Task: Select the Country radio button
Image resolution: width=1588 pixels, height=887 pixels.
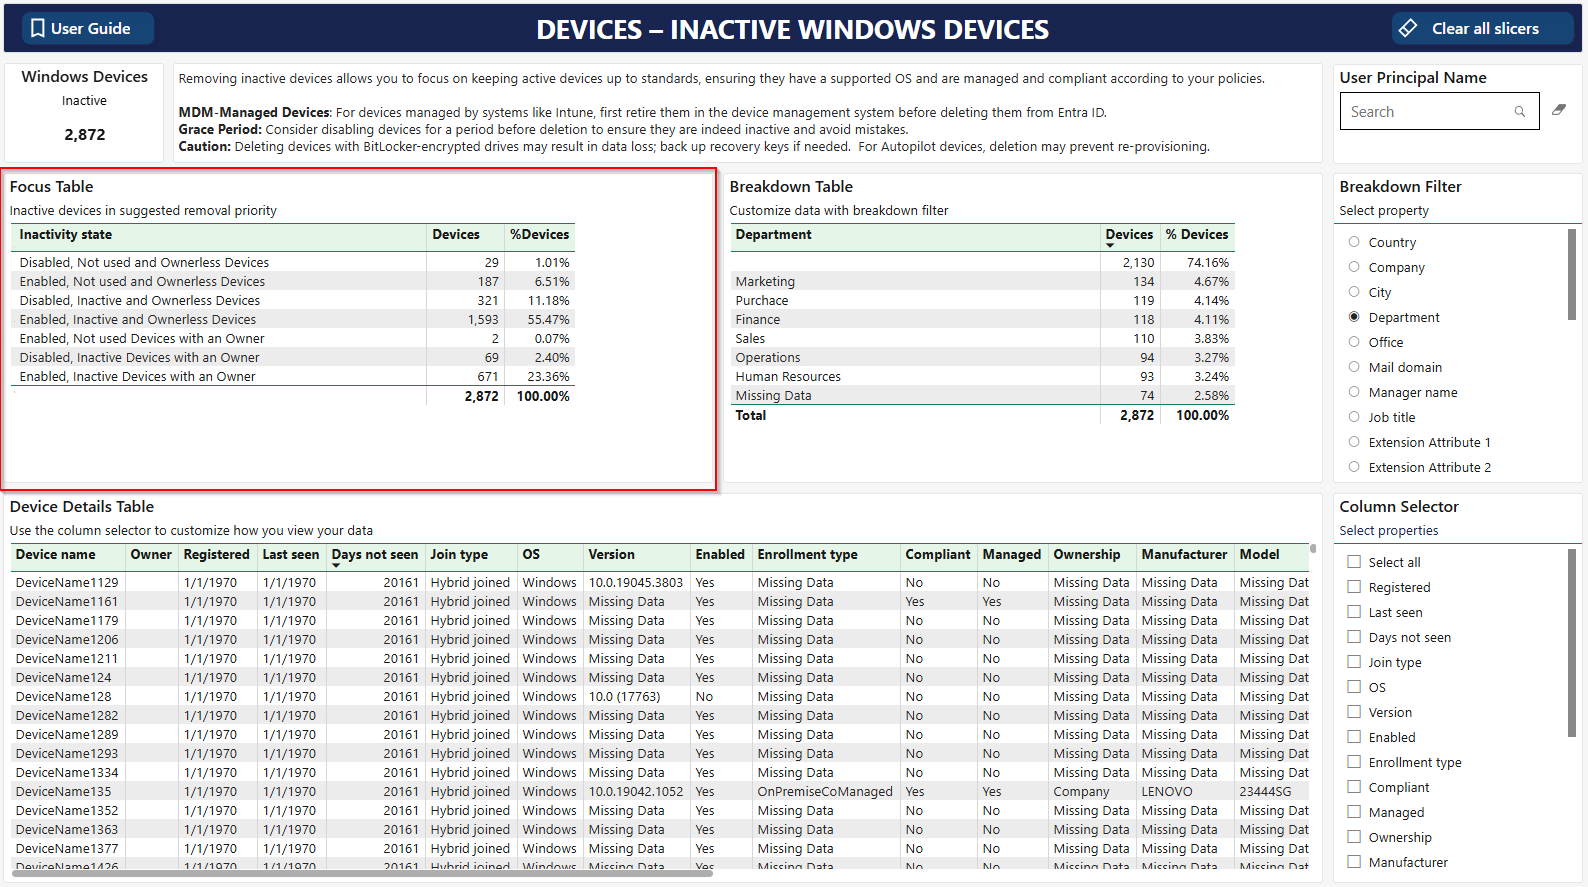Action: [x=1354, y=242]
